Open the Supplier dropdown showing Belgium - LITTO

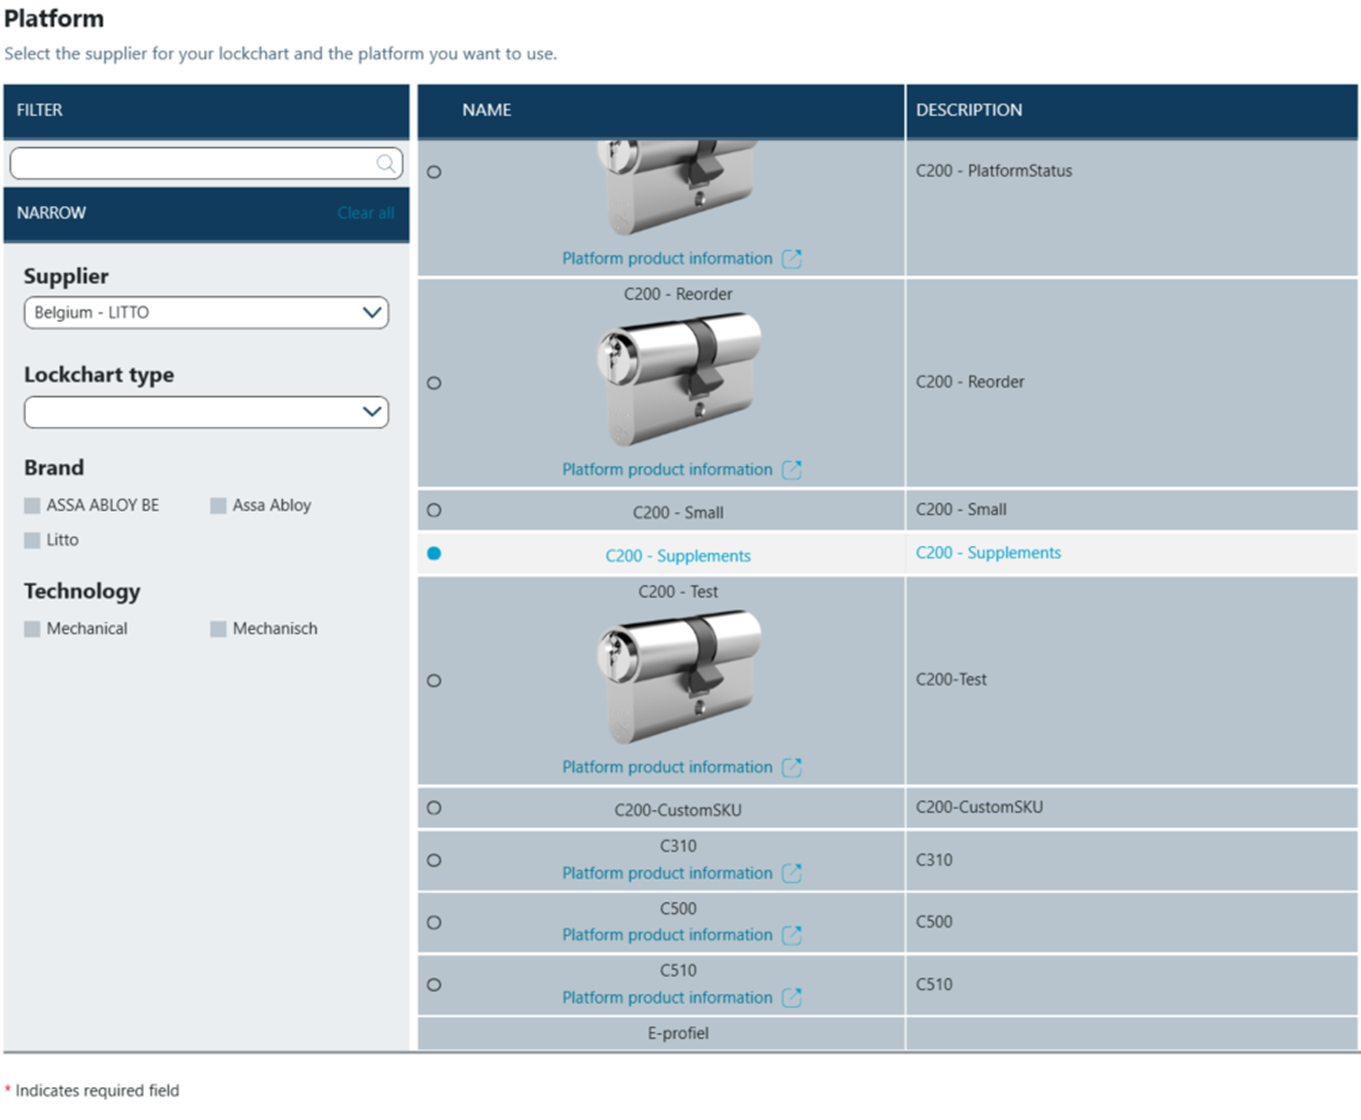coord(206,313)
